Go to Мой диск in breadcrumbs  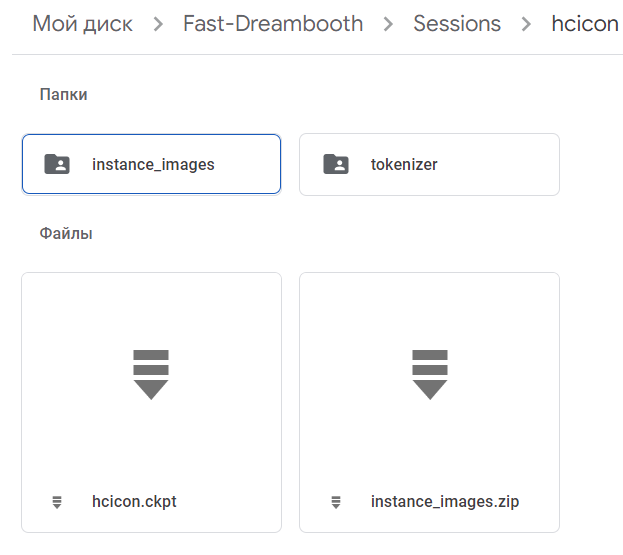[83, 24]
